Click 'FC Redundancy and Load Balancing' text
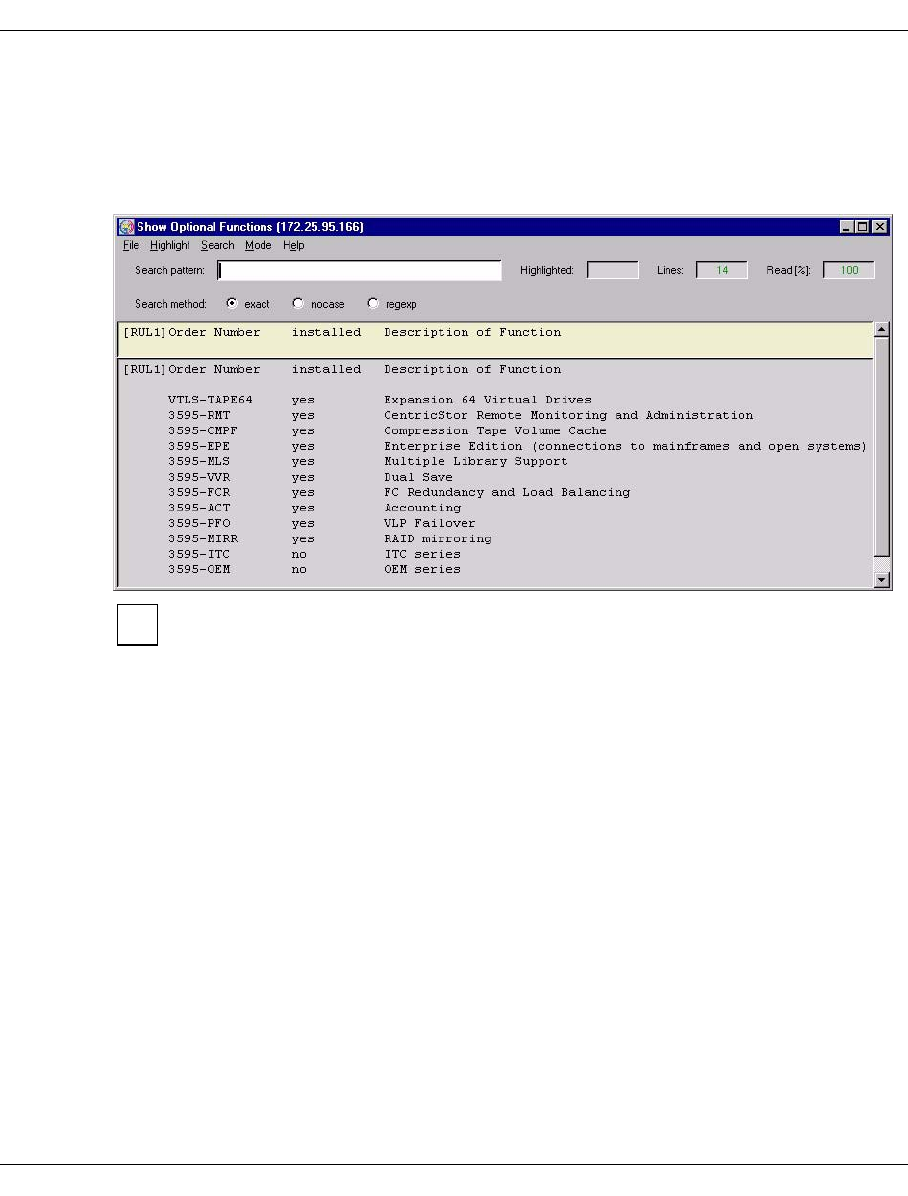The height and width of the screenshot is (1196, 908). pos(507,493)
